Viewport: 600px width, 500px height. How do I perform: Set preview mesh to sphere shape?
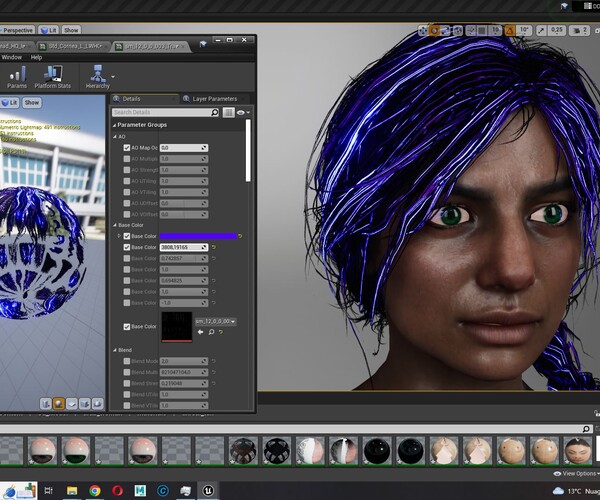click(59, 404)
